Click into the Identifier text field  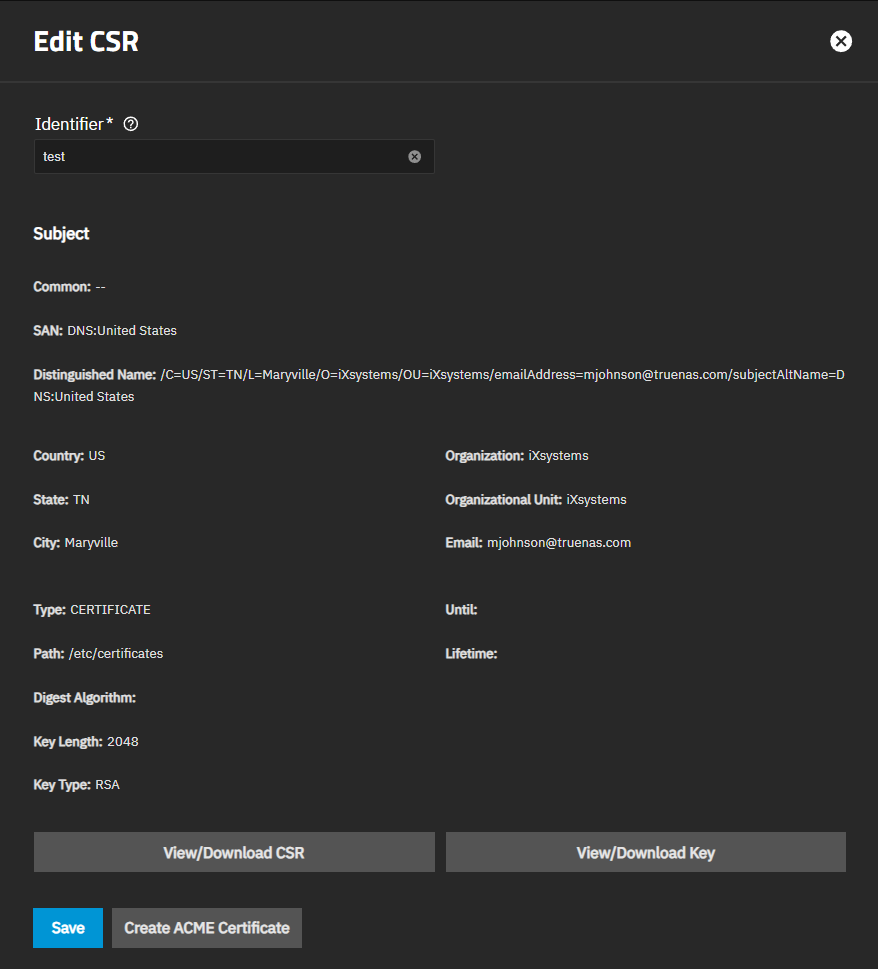pyautogui.click(x=220, y=157)
